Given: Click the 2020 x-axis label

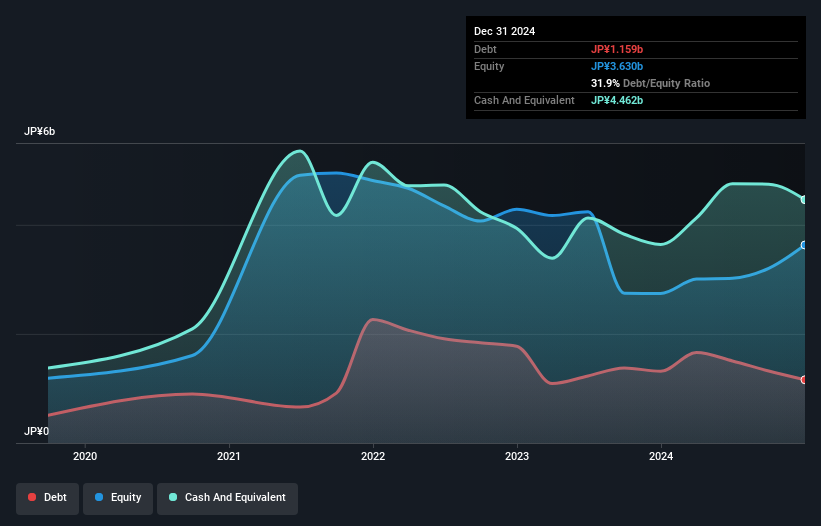Looking at the screenshot, I should 85,456.
